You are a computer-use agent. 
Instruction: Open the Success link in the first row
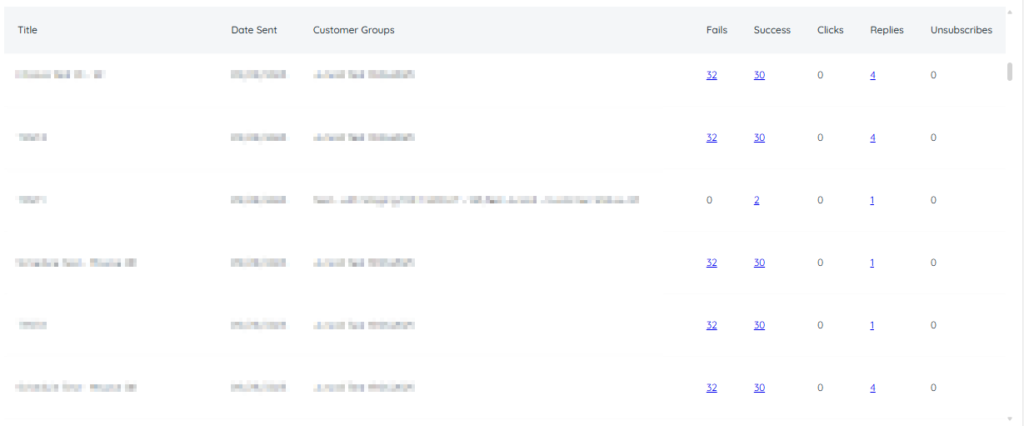tap(759, 75)
